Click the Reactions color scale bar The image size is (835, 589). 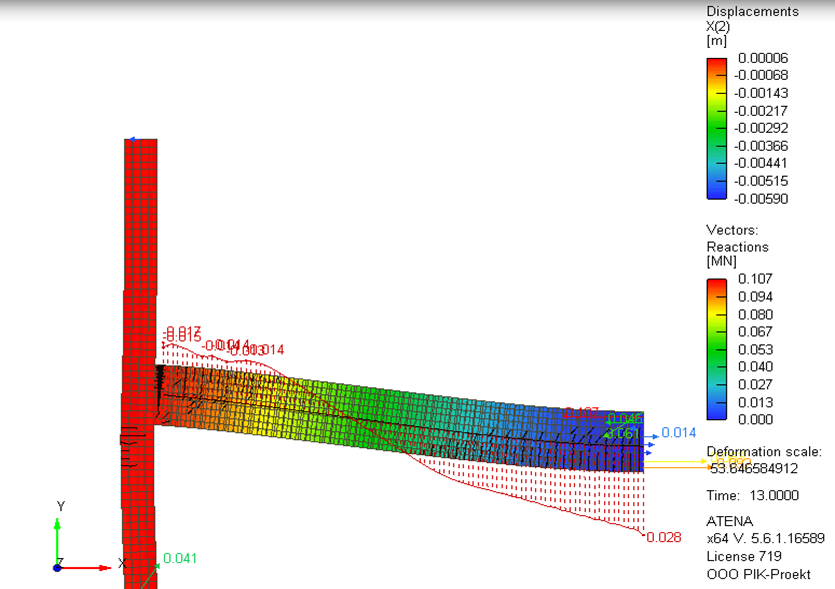click(716, 349)
